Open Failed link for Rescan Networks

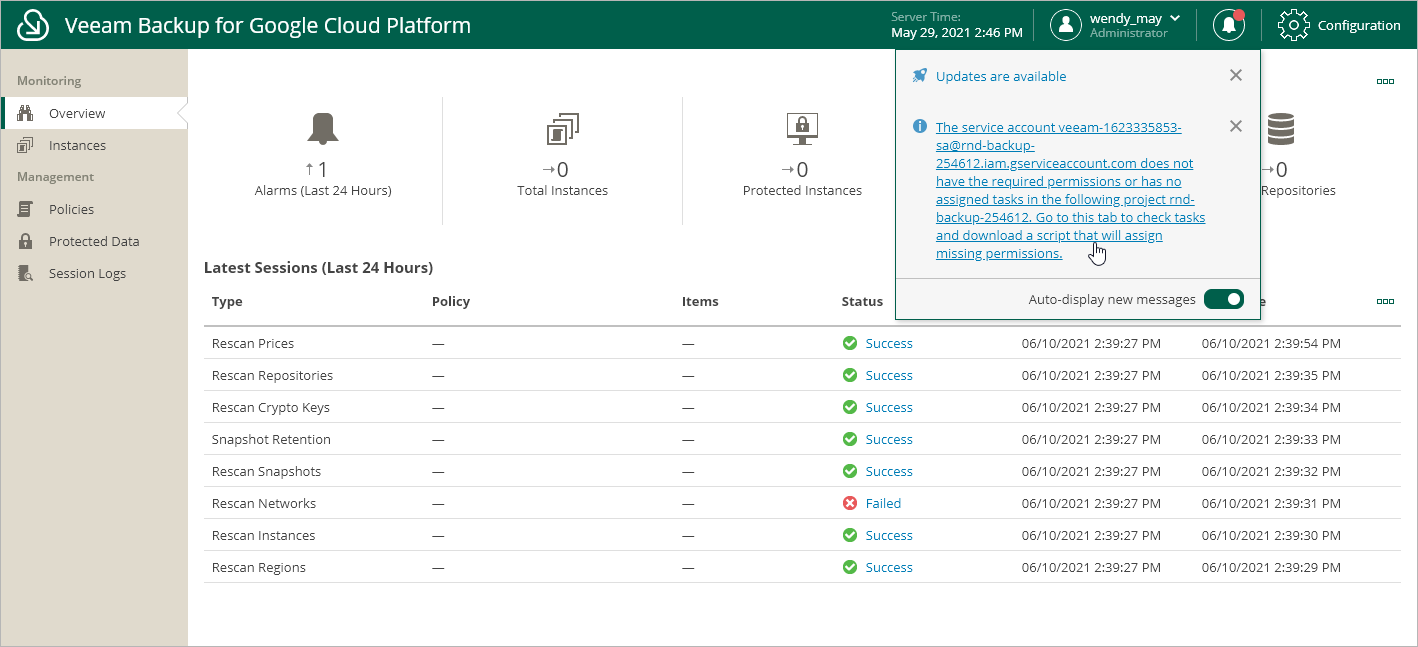[883, 503]
